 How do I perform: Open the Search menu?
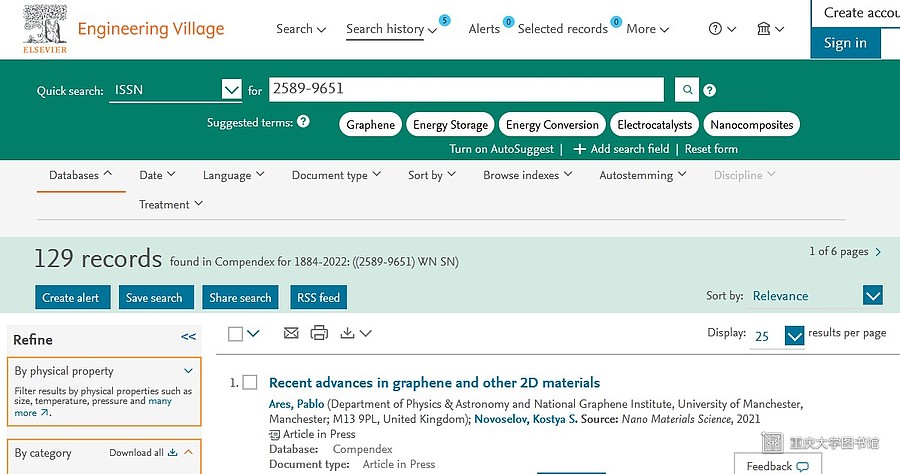click(301, 29)
